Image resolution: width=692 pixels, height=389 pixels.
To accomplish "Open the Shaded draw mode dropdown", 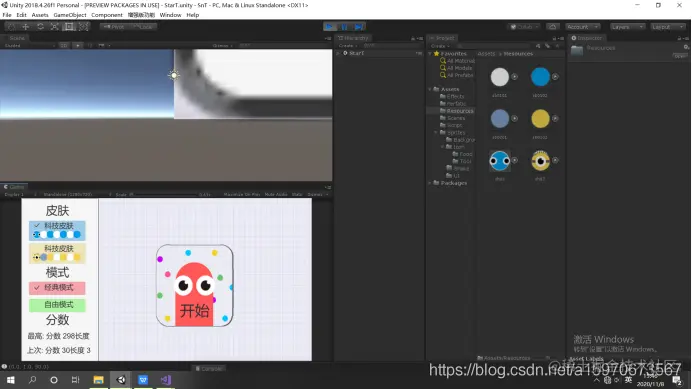I will coord(30,45).
